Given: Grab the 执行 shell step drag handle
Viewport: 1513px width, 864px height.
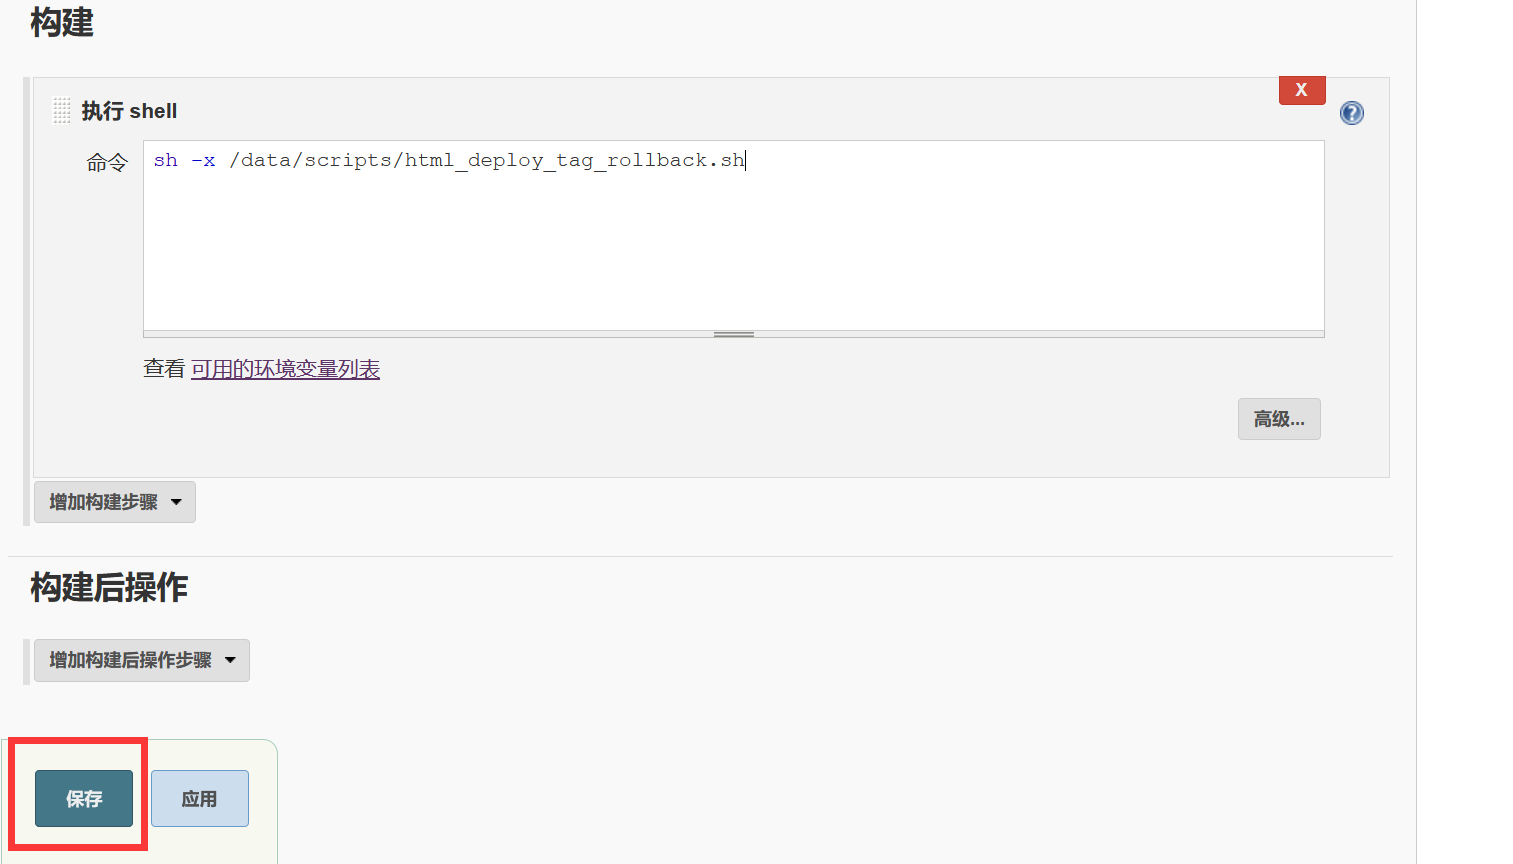Looking at the screenshot, I should tap(61, 110).
